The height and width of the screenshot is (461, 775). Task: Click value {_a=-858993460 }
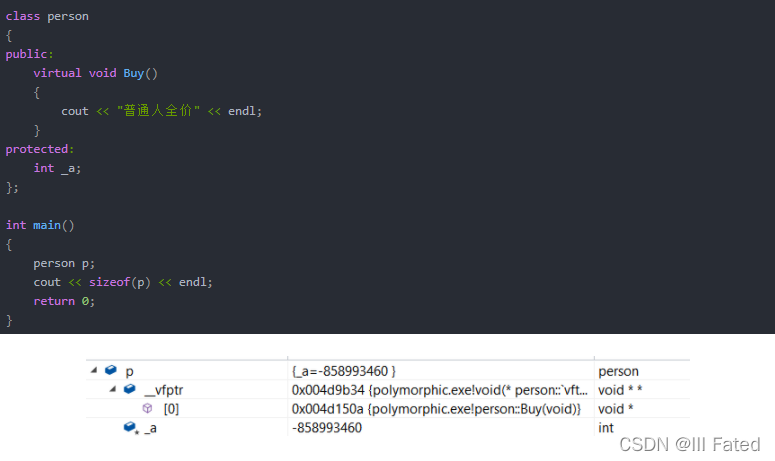click(344, 371)
